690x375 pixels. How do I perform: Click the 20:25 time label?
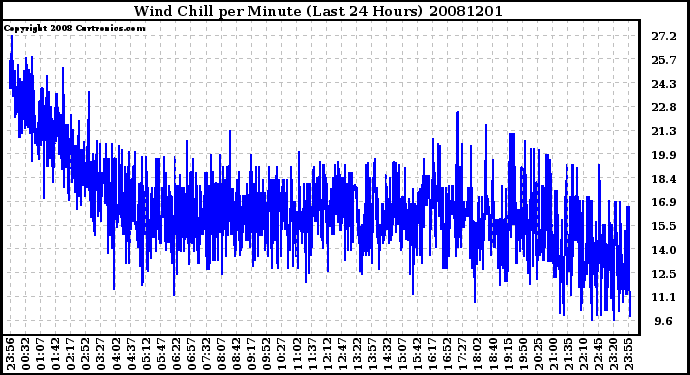tap(537, 354)
